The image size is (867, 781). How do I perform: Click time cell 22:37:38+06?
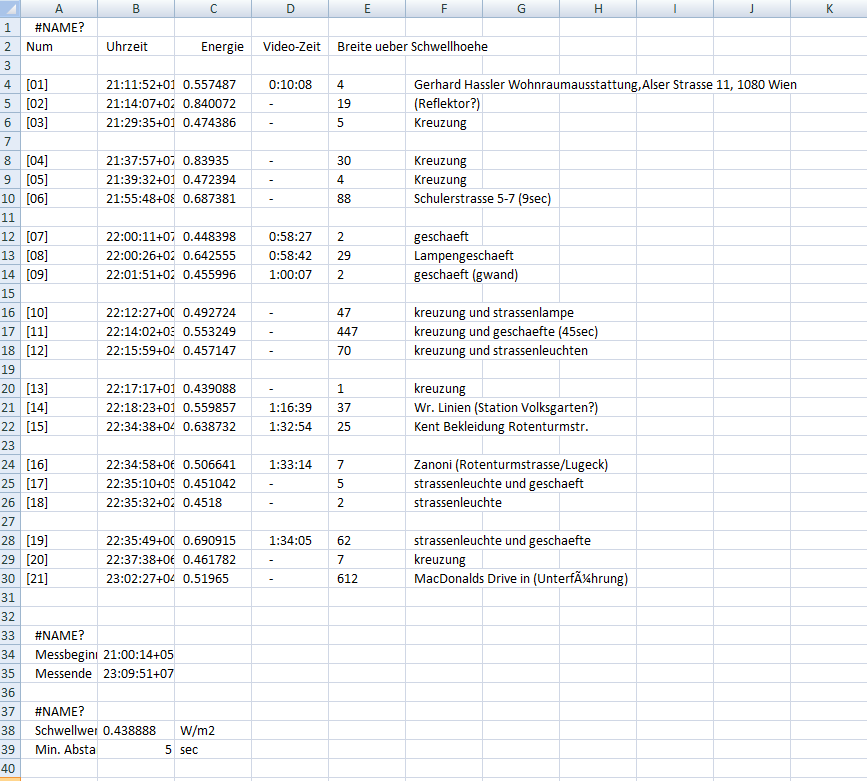pos(136,559)
